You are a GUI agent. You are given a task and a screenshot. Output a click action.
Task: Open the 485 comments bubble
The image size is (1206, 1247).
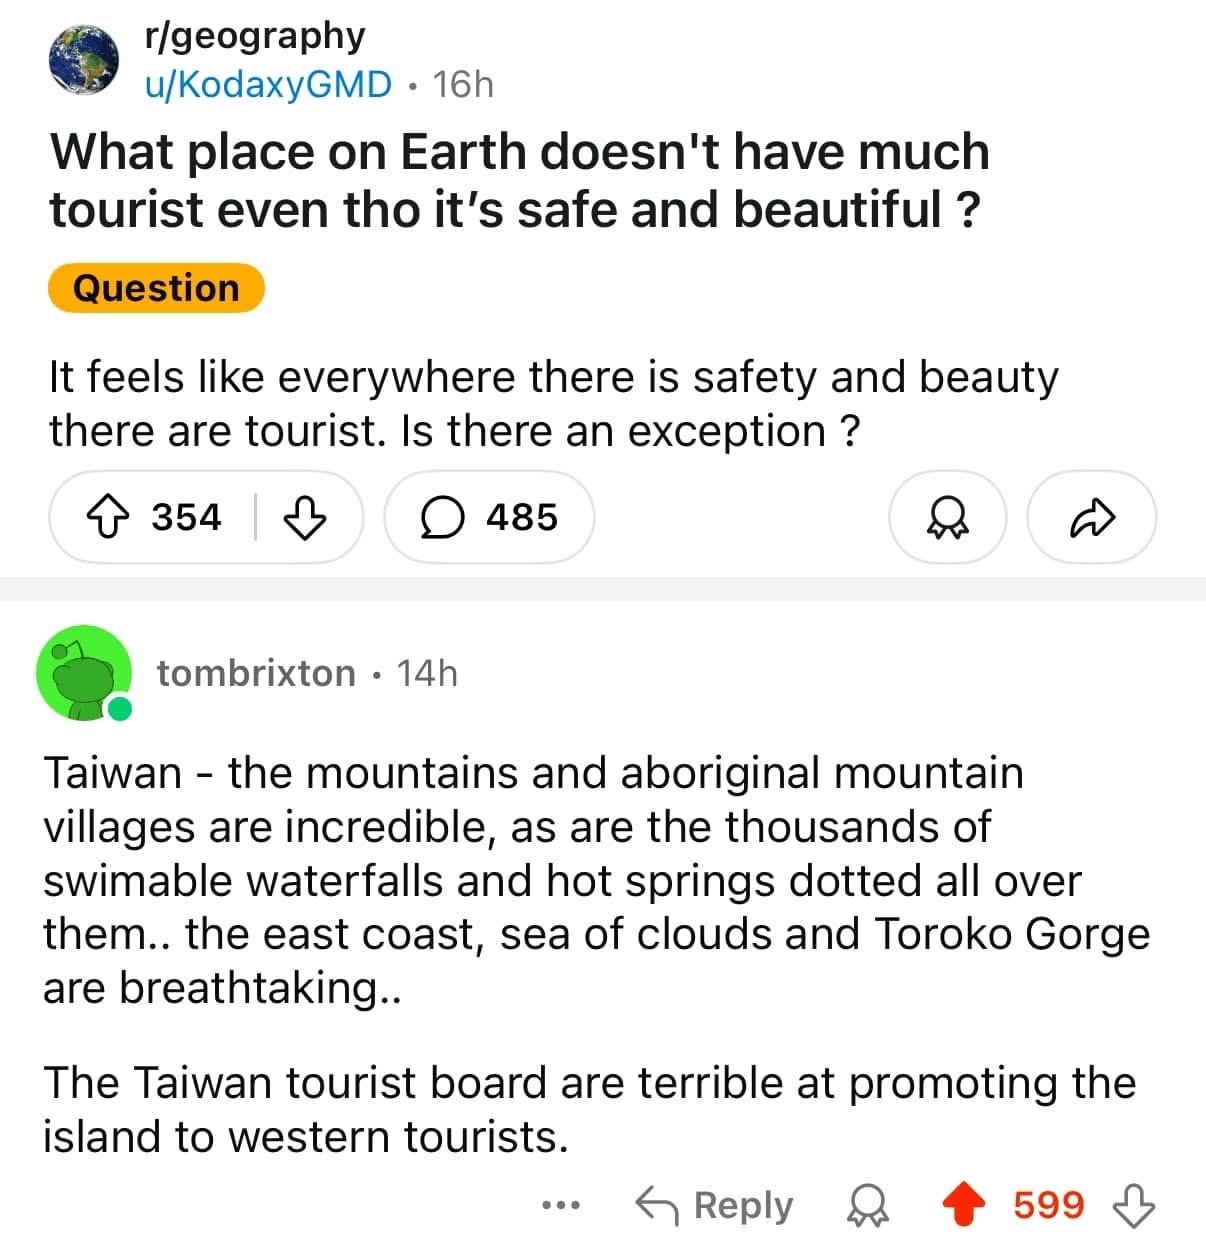coord(489,518)
